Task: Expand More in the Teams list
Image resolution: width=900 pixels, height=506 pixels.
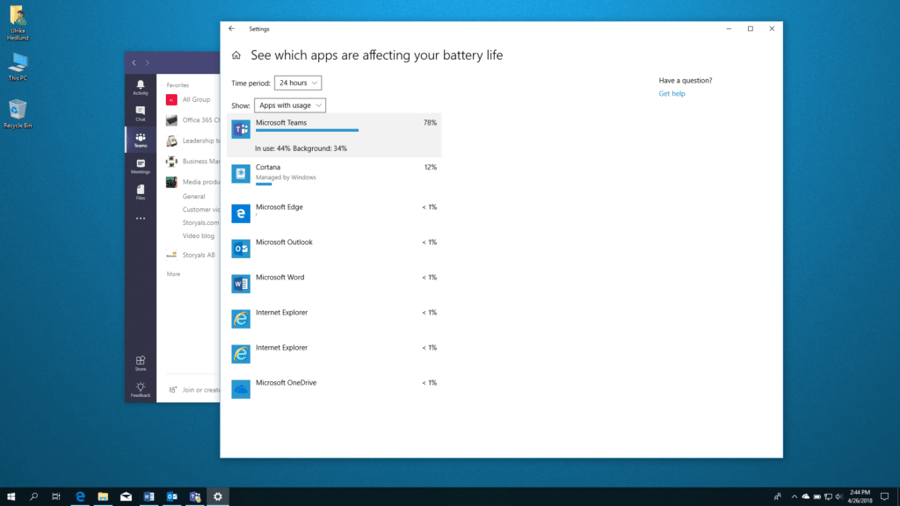Action: tap(173, 274)
